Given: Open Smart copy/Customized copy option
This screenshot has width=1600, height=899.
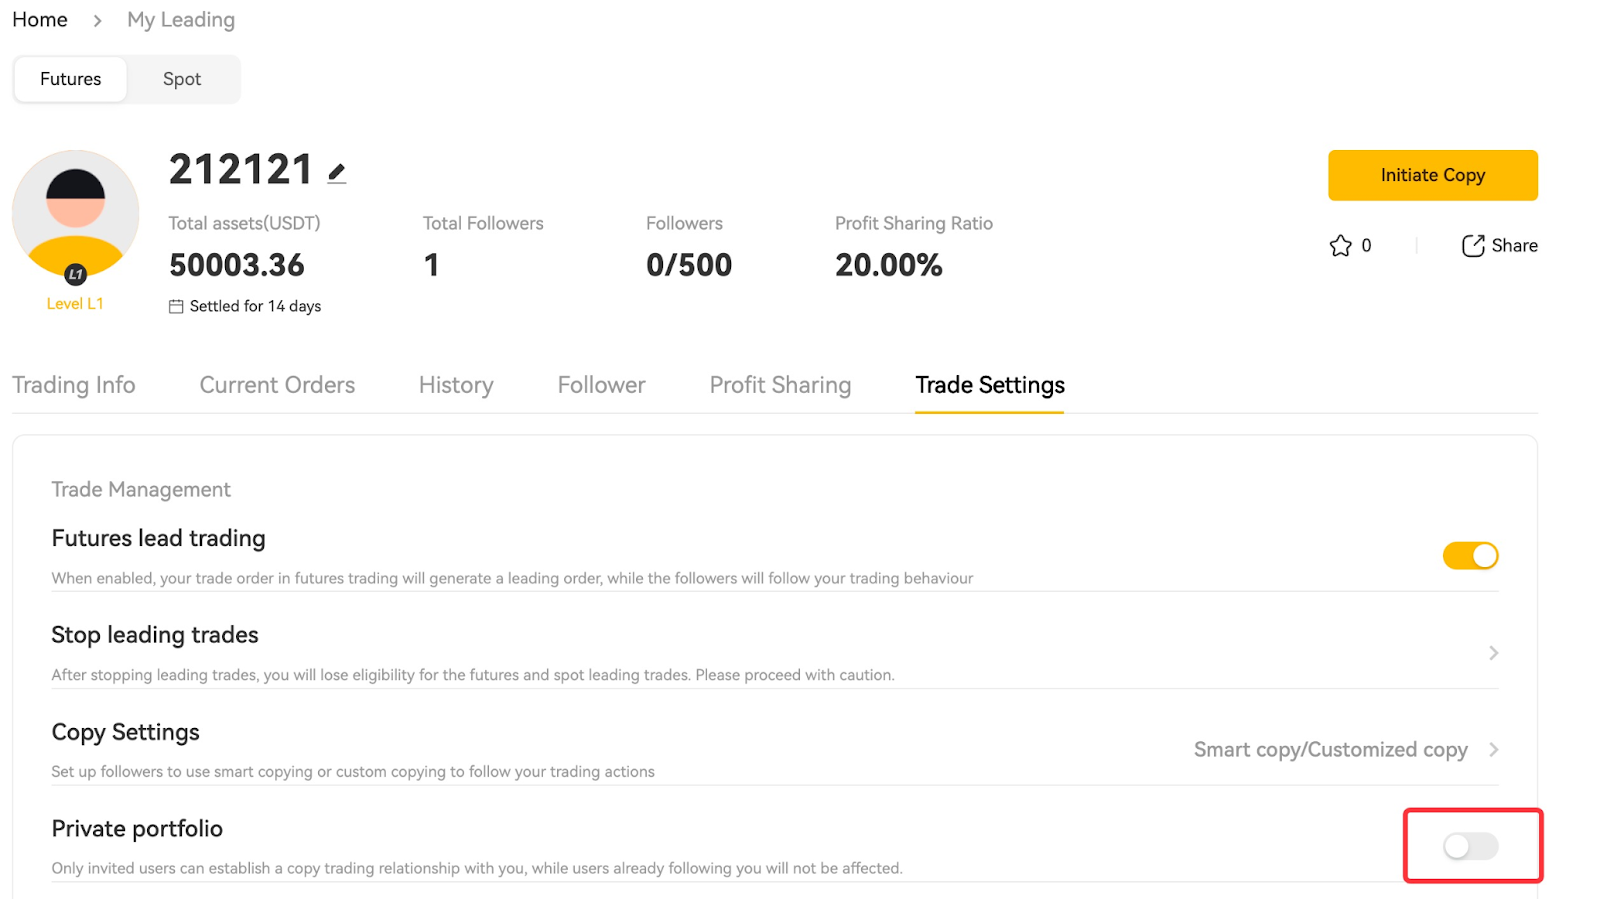Looking at the screenshot, I should click(x=1330, y=750).
